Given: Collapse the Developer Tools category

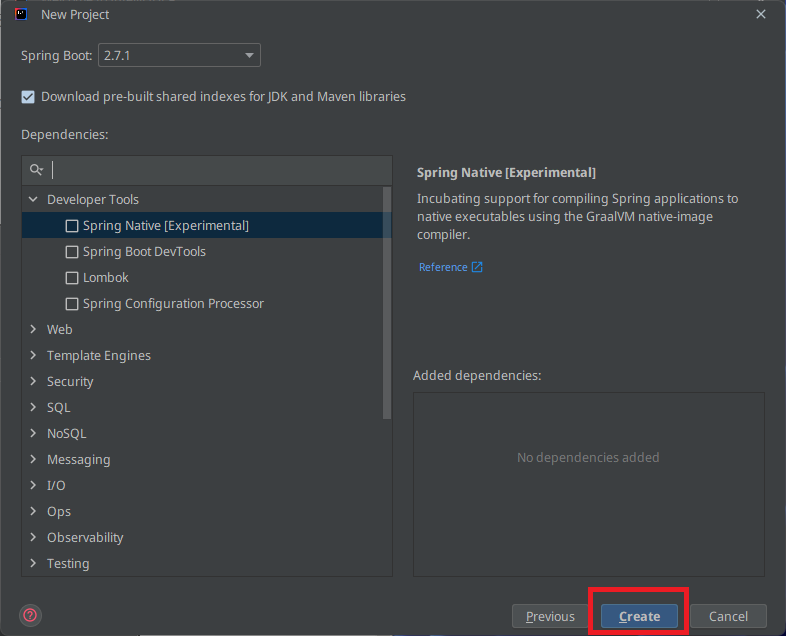Looking at the screenshot, I should [33, 199].
